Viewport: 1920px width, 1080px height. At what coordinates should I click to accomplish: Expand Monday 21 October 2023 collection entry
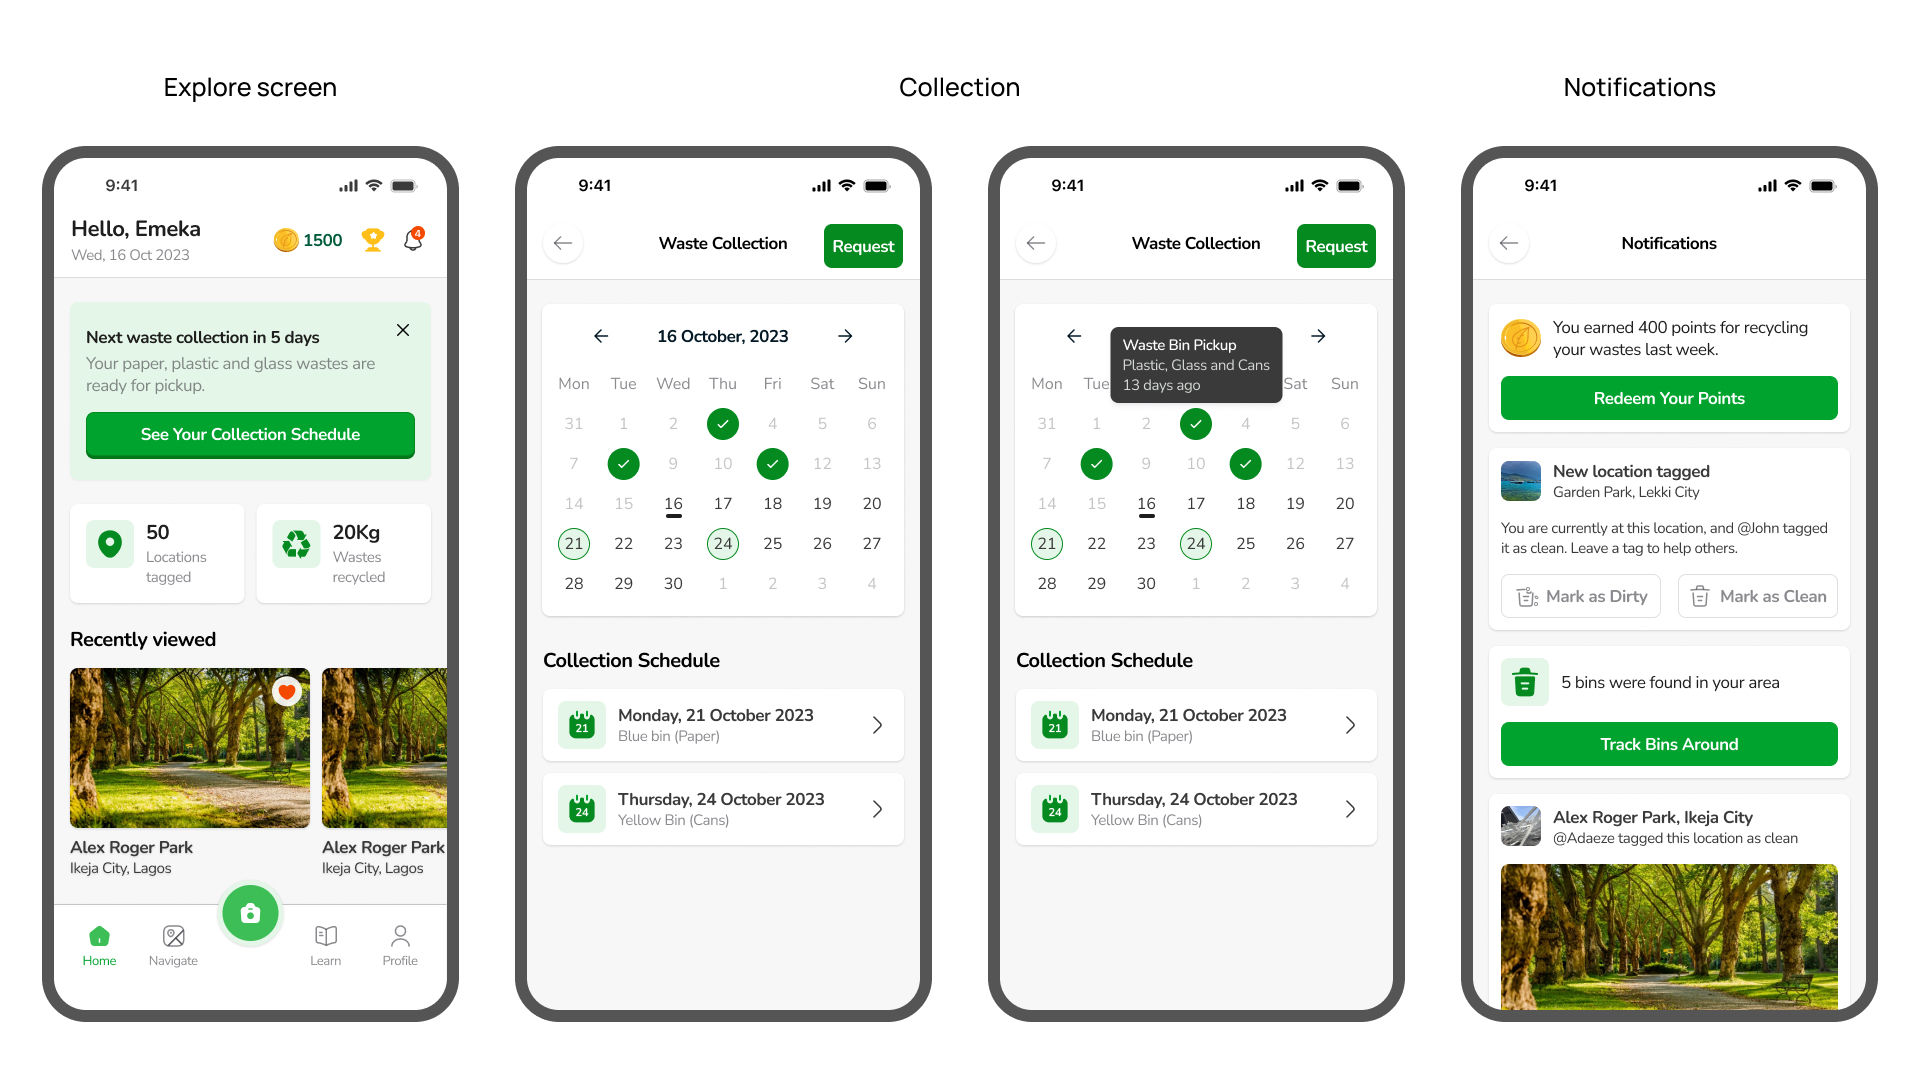[878, 725]
